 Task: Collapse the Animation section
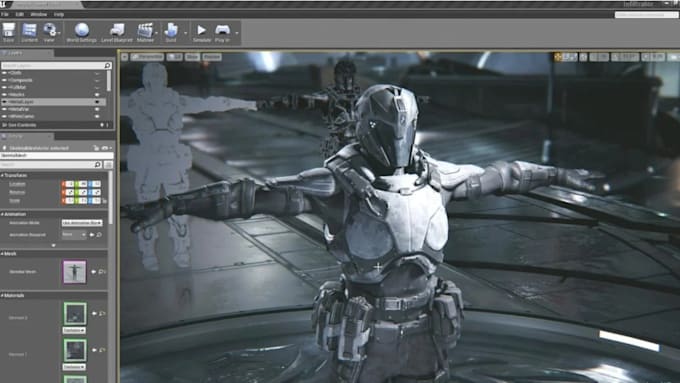(2, 214)
